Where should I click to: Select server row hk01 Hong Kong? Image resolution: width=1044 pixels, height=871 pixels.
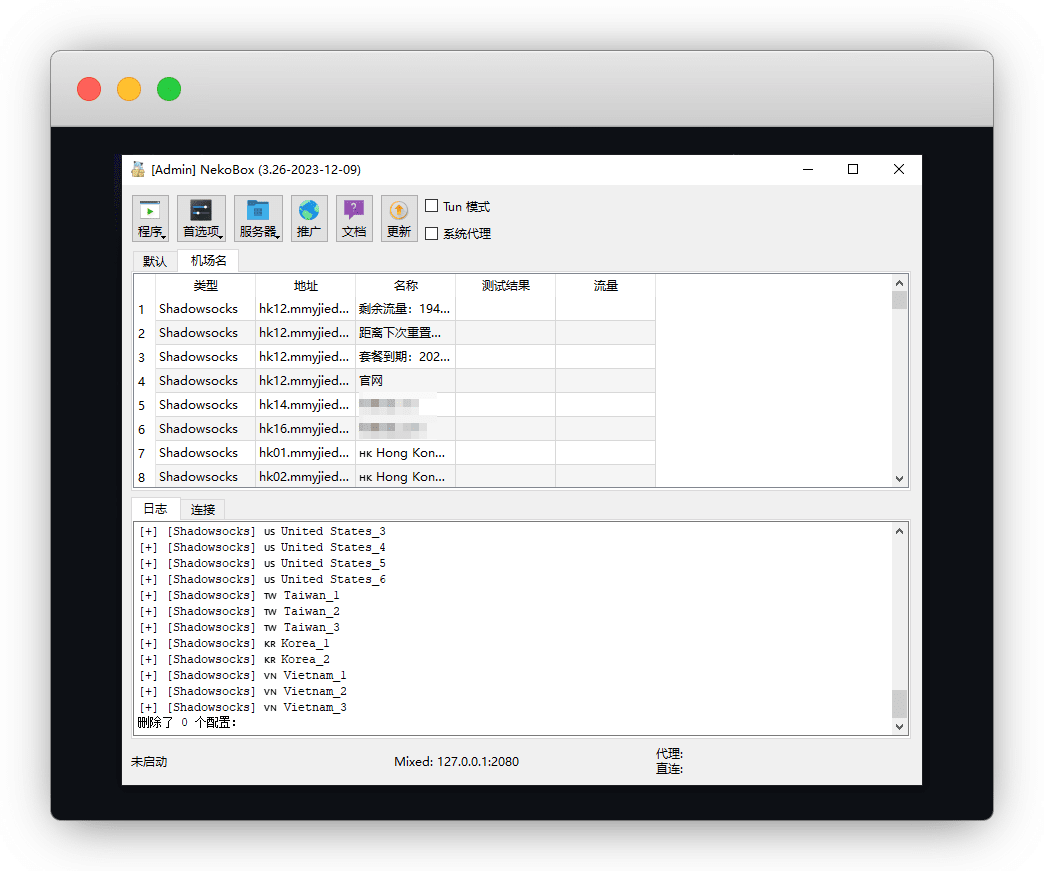tap(404, 453)
